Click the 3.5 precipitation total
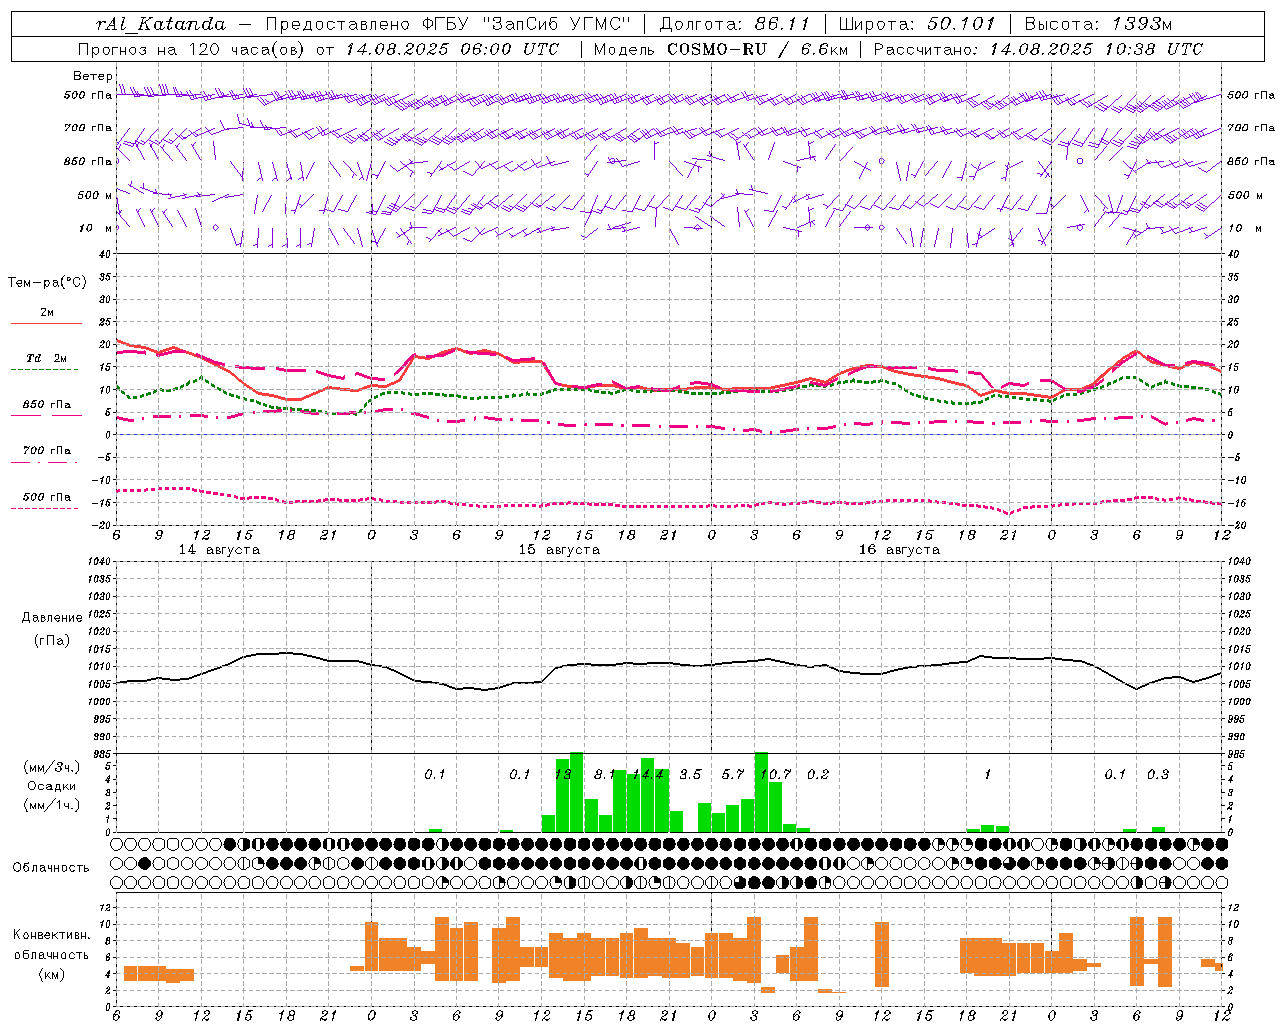The image size is (1280, 1024). click(690, 775)
